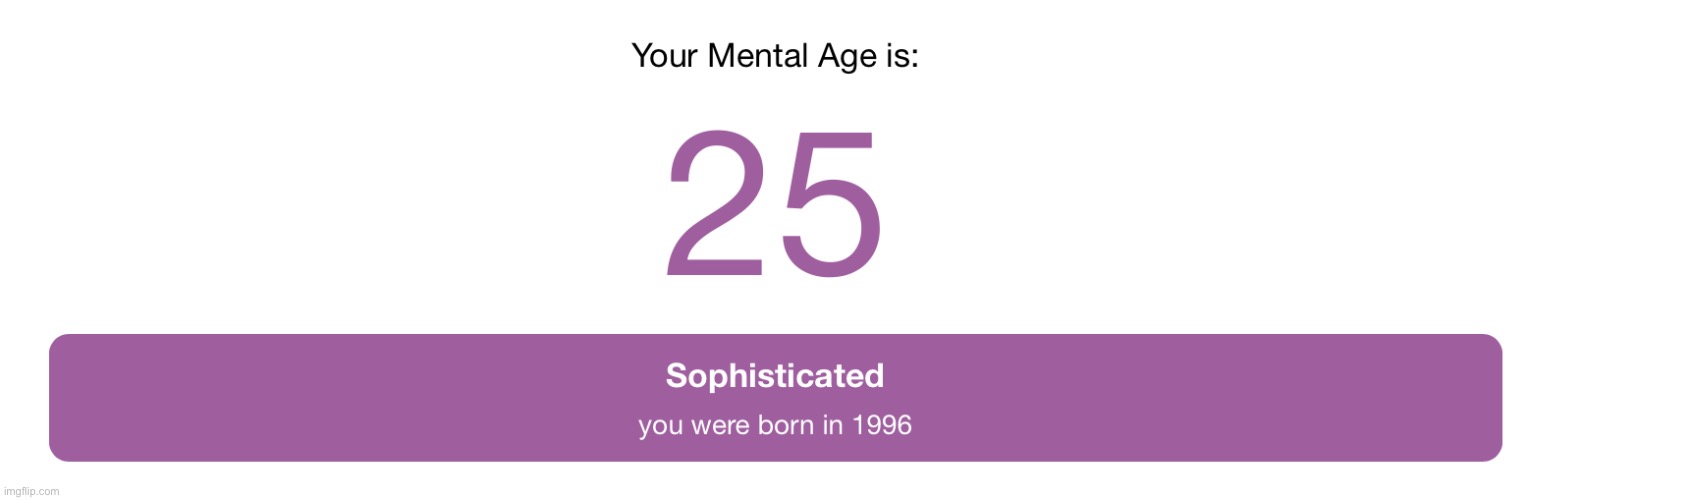The width and height of the screenshot is (1692, 500).
Task: Click the bold "Sophisticated" result label
Action: [775, 376]
